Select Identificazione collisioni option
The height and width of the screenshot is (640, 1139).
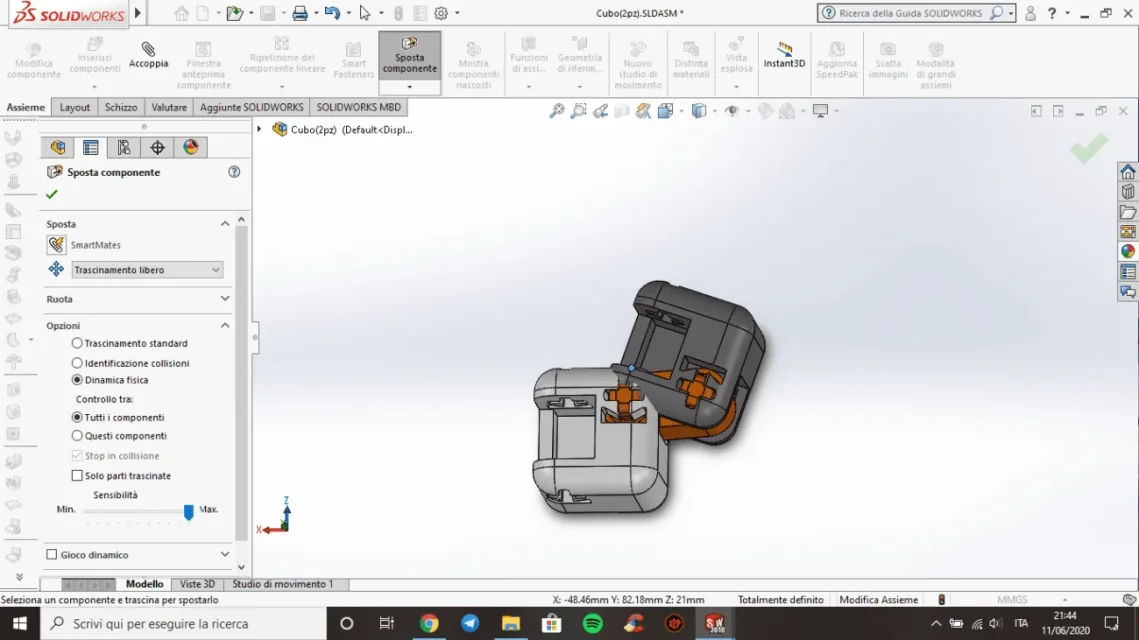click(77, 362)
